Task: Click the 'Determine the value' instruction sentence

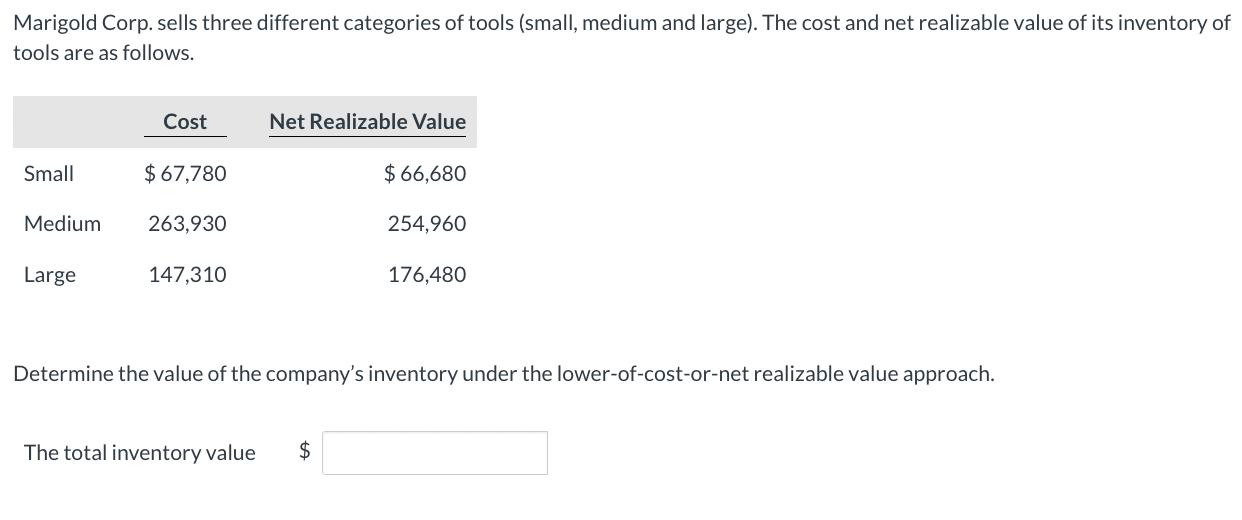Action: coord(504,374)
